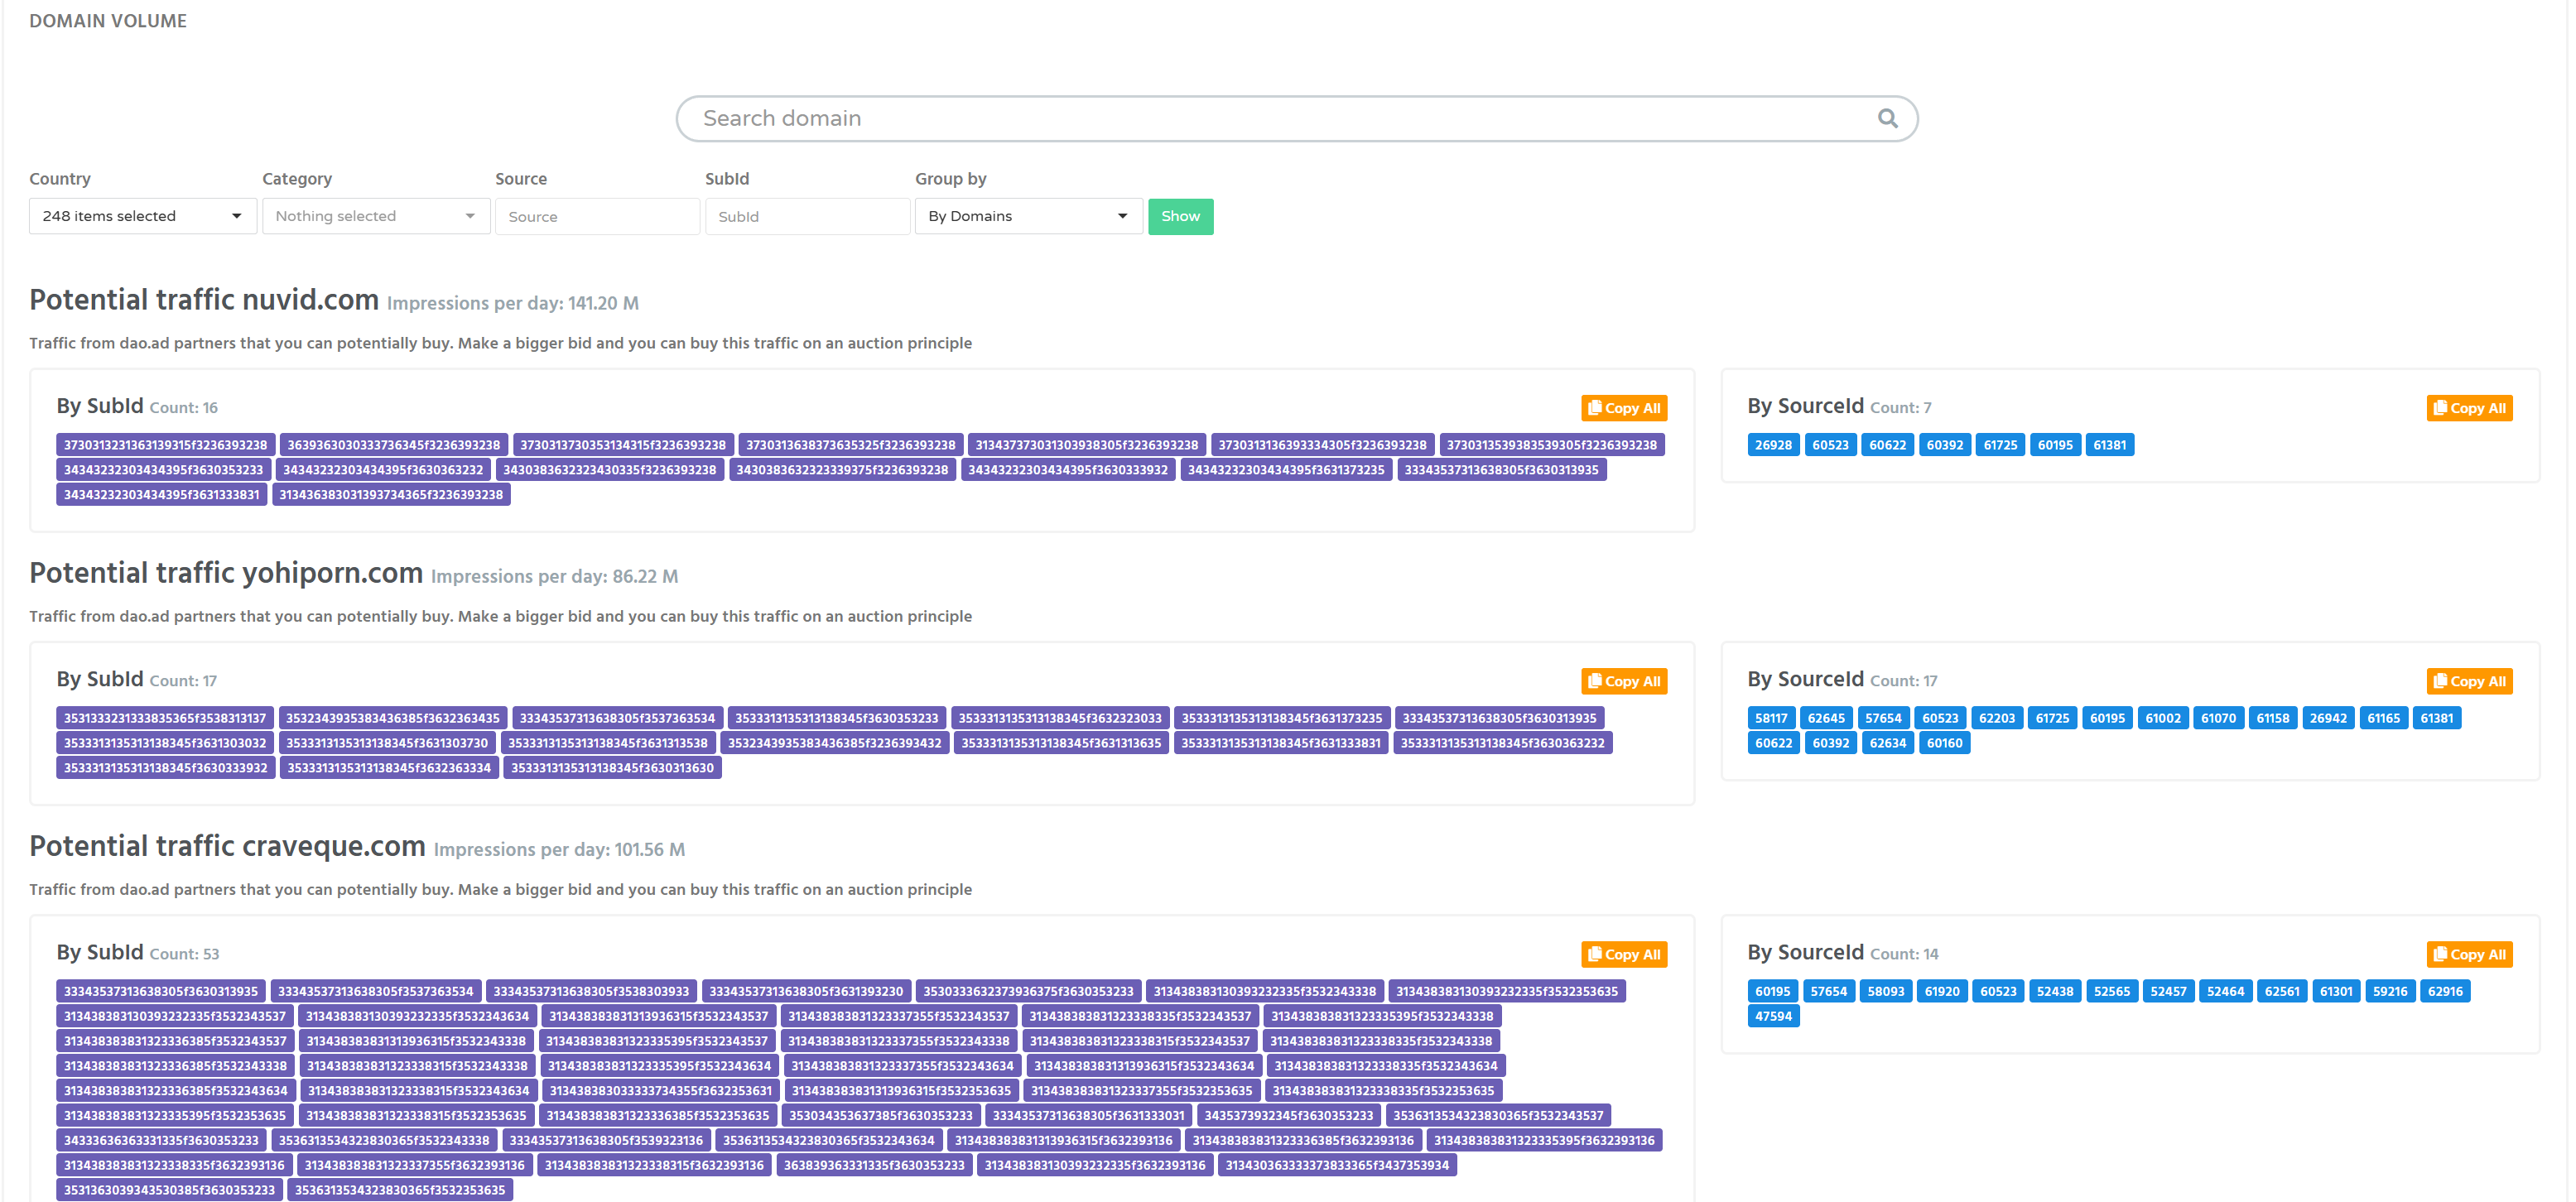Viewport: 2576px width, 1202px height.
Task: Pick SourceId tag 61158
Action: click(2272, 718)
